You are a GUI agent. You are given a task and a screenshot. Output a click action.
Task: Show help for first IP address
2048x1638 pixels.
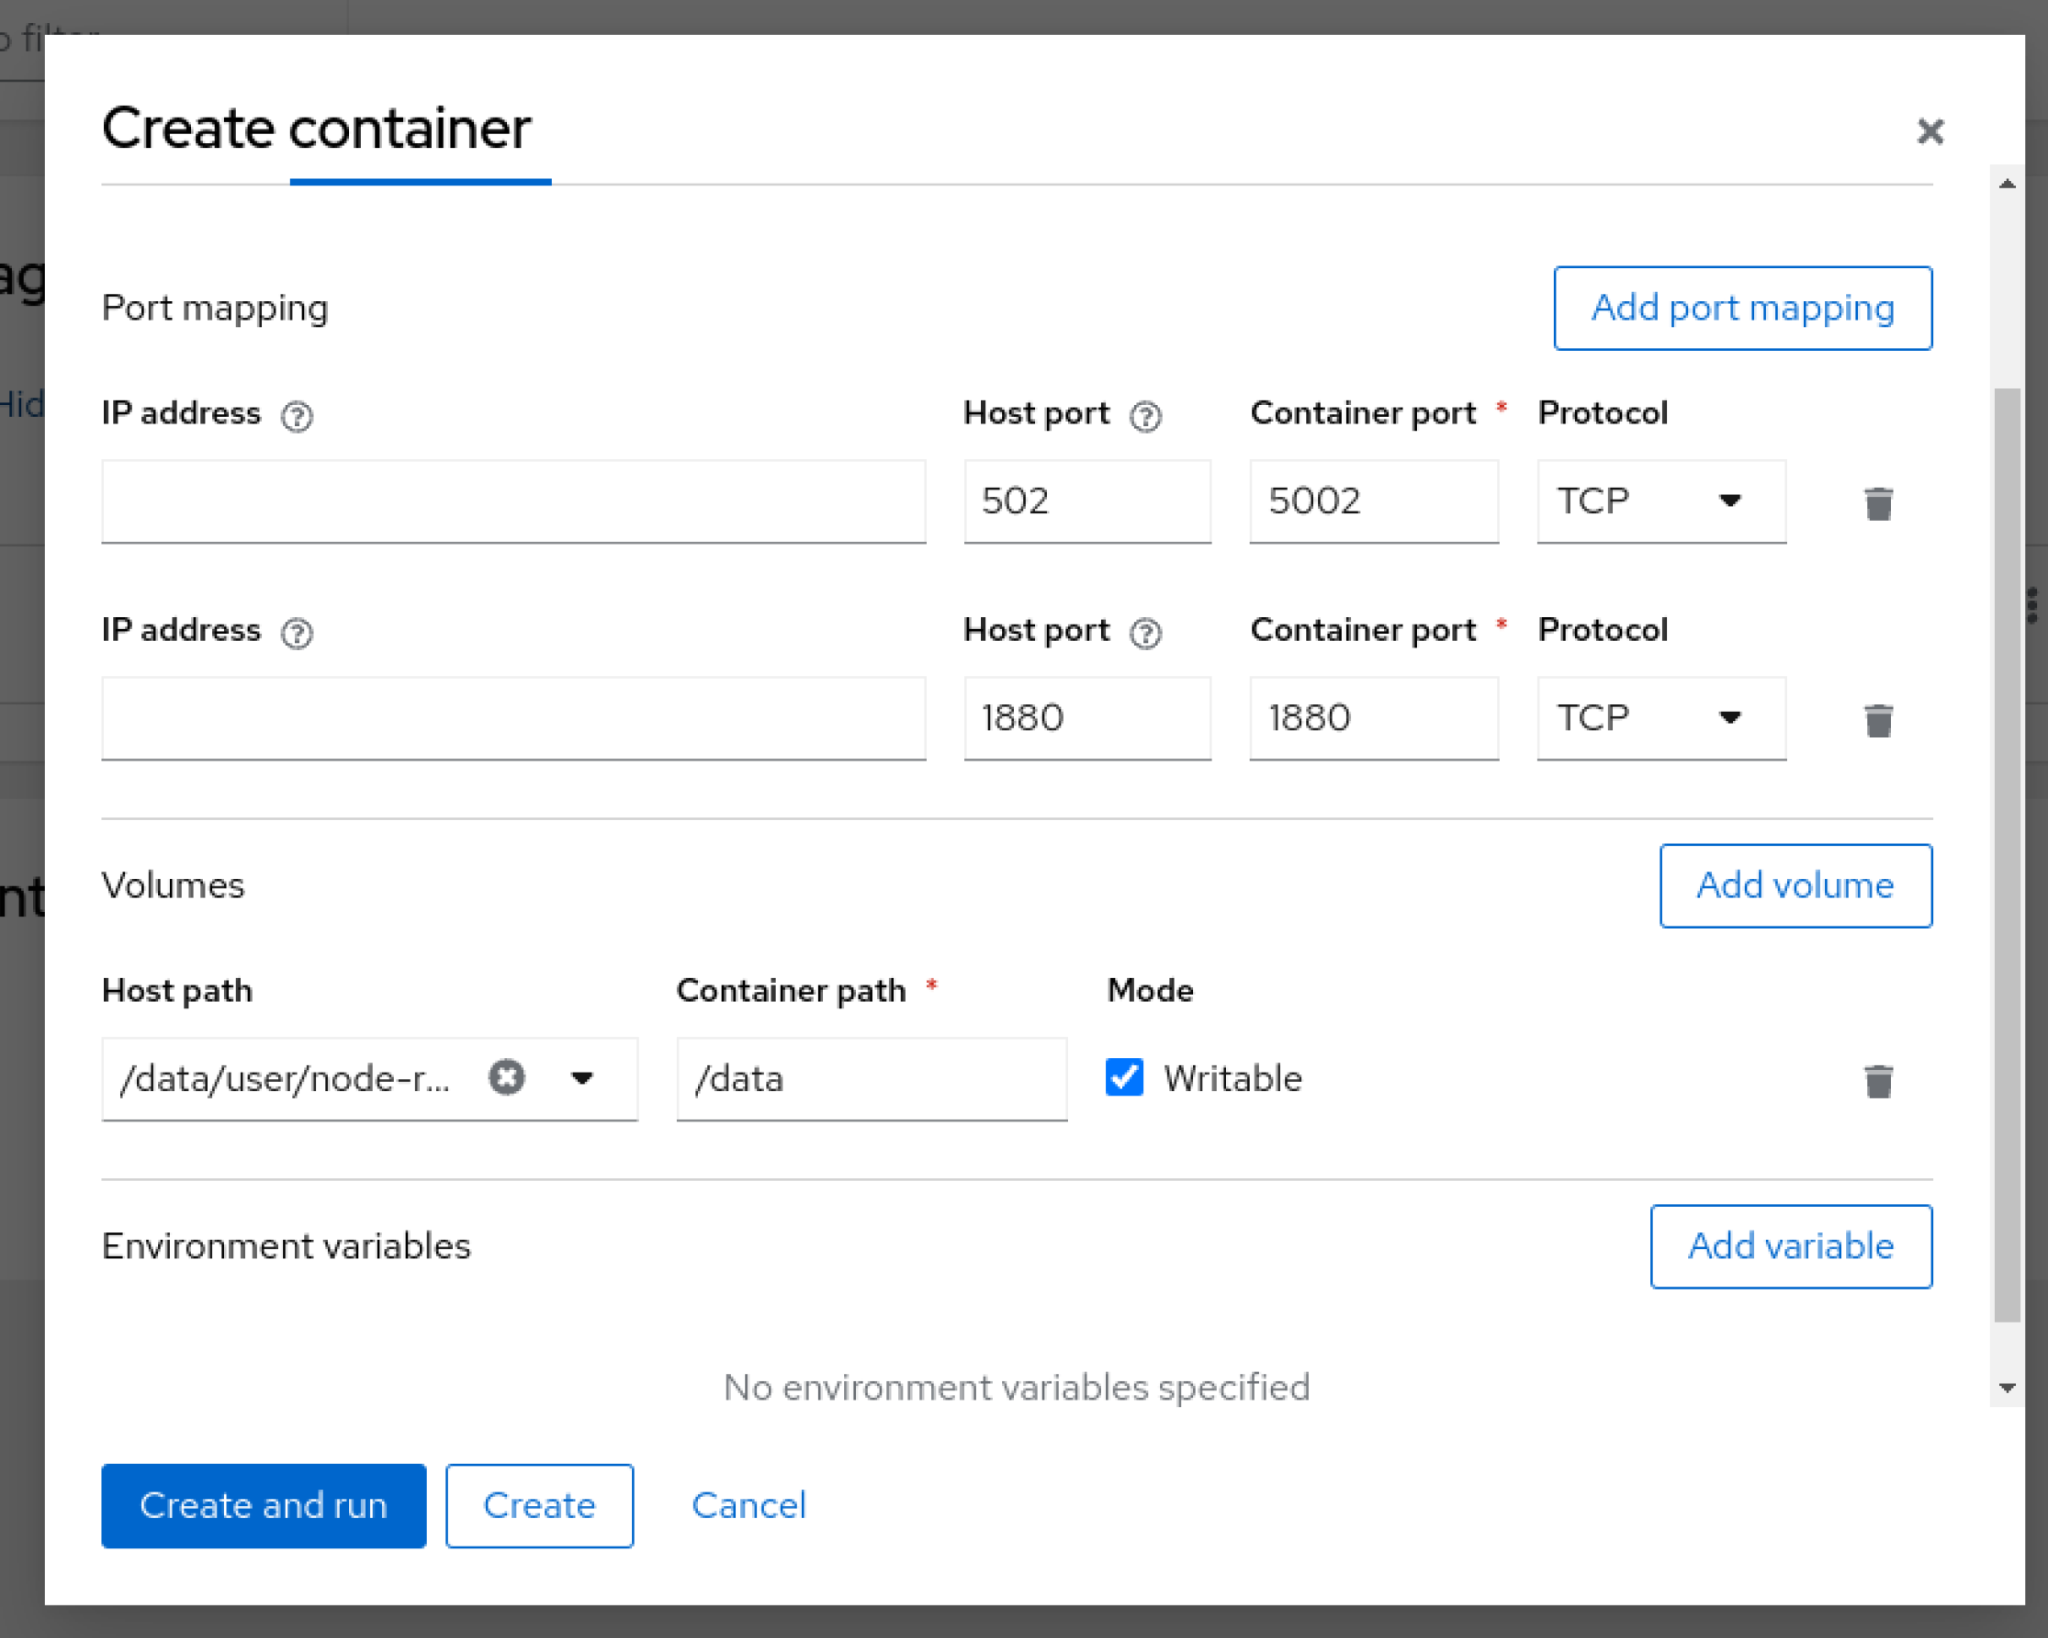tap(297, 415)
